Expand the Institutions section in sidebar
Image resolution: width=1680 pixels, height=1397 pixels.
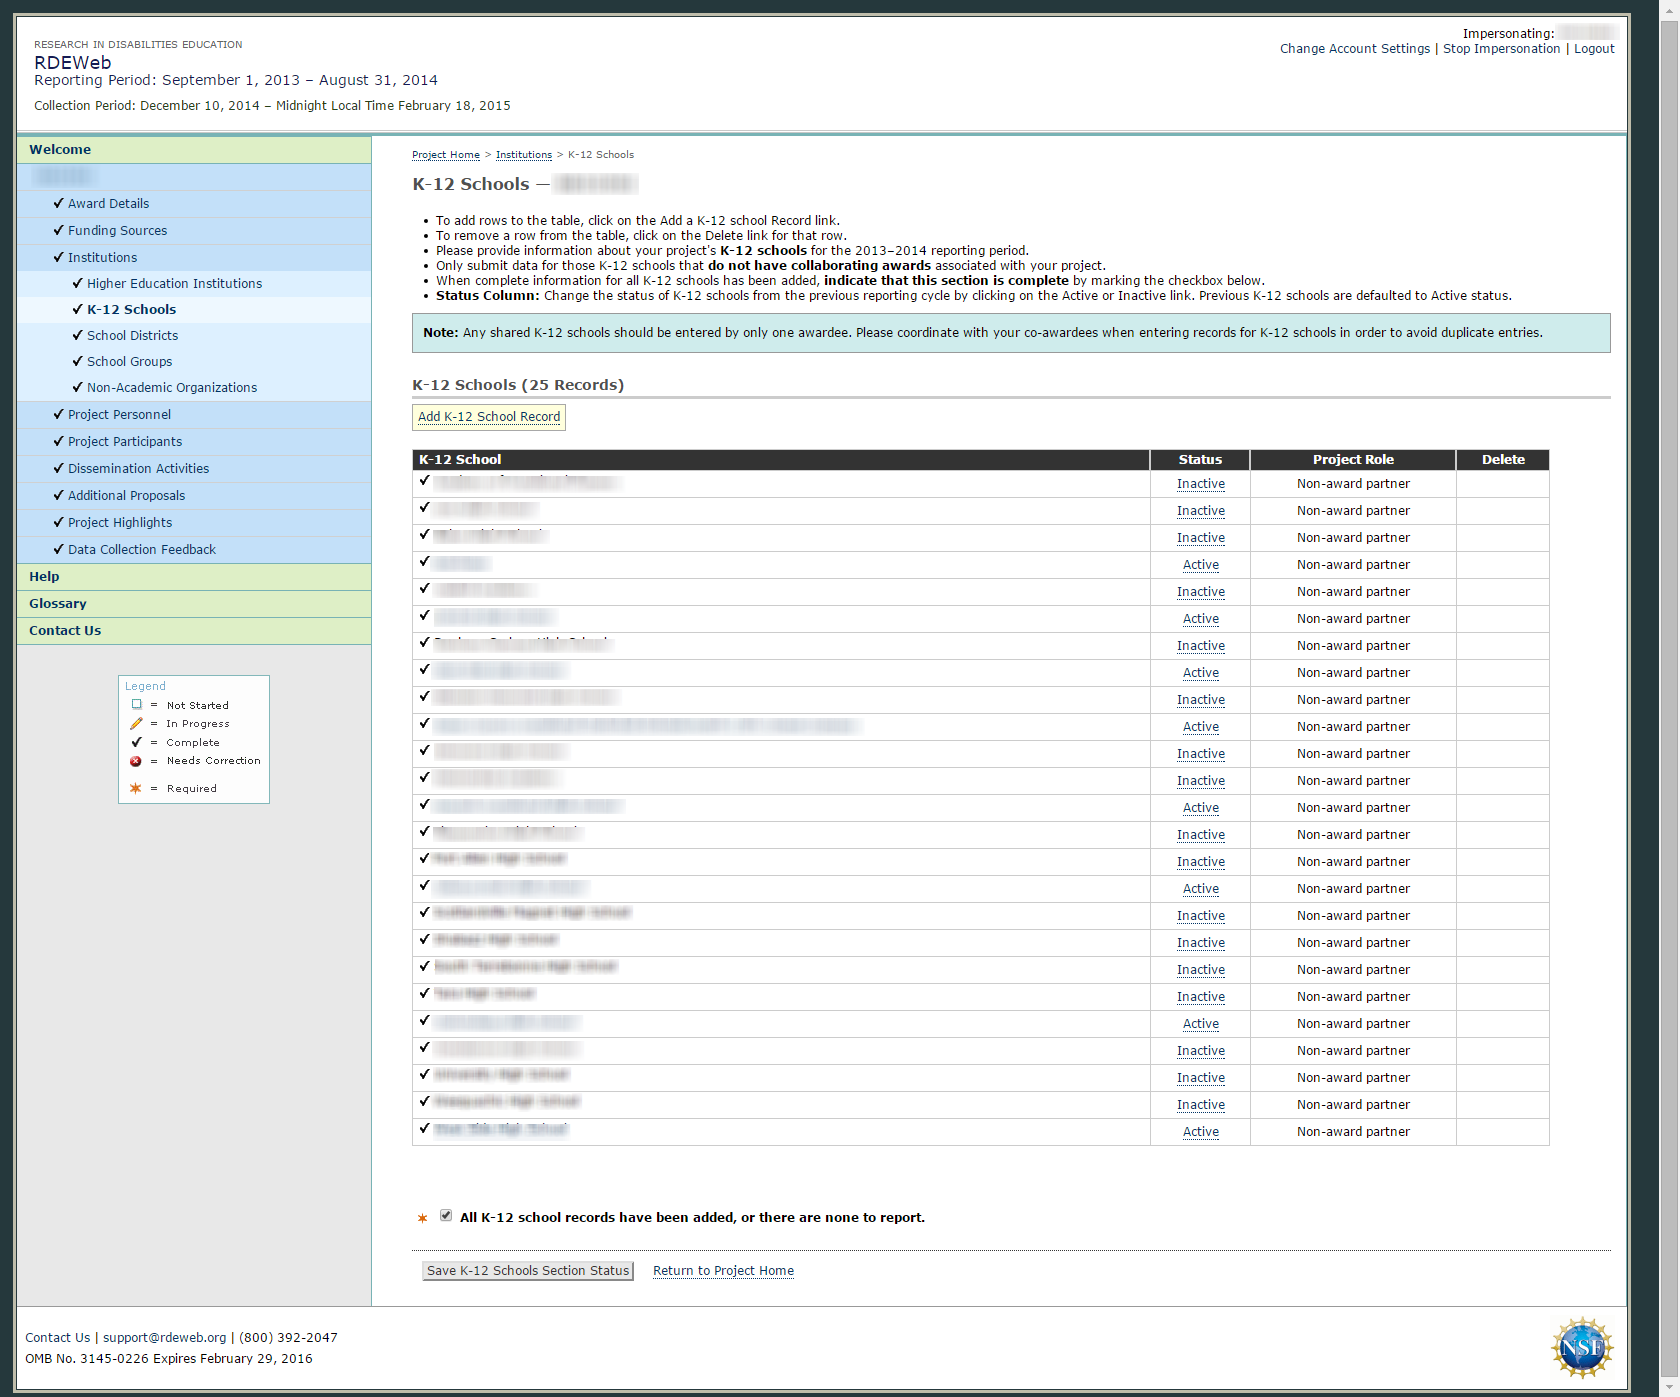coord(102,257)
